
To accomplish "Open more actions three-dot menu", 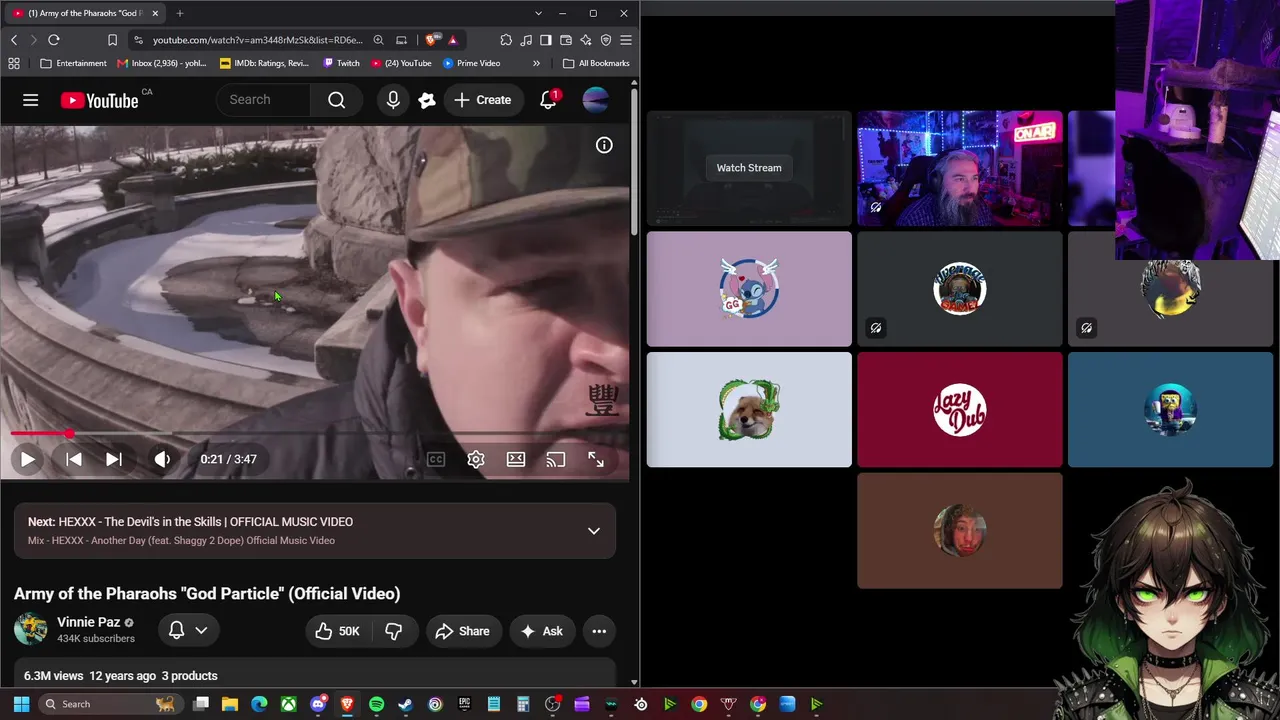I will pyautogui.click(x=599, y=631).
